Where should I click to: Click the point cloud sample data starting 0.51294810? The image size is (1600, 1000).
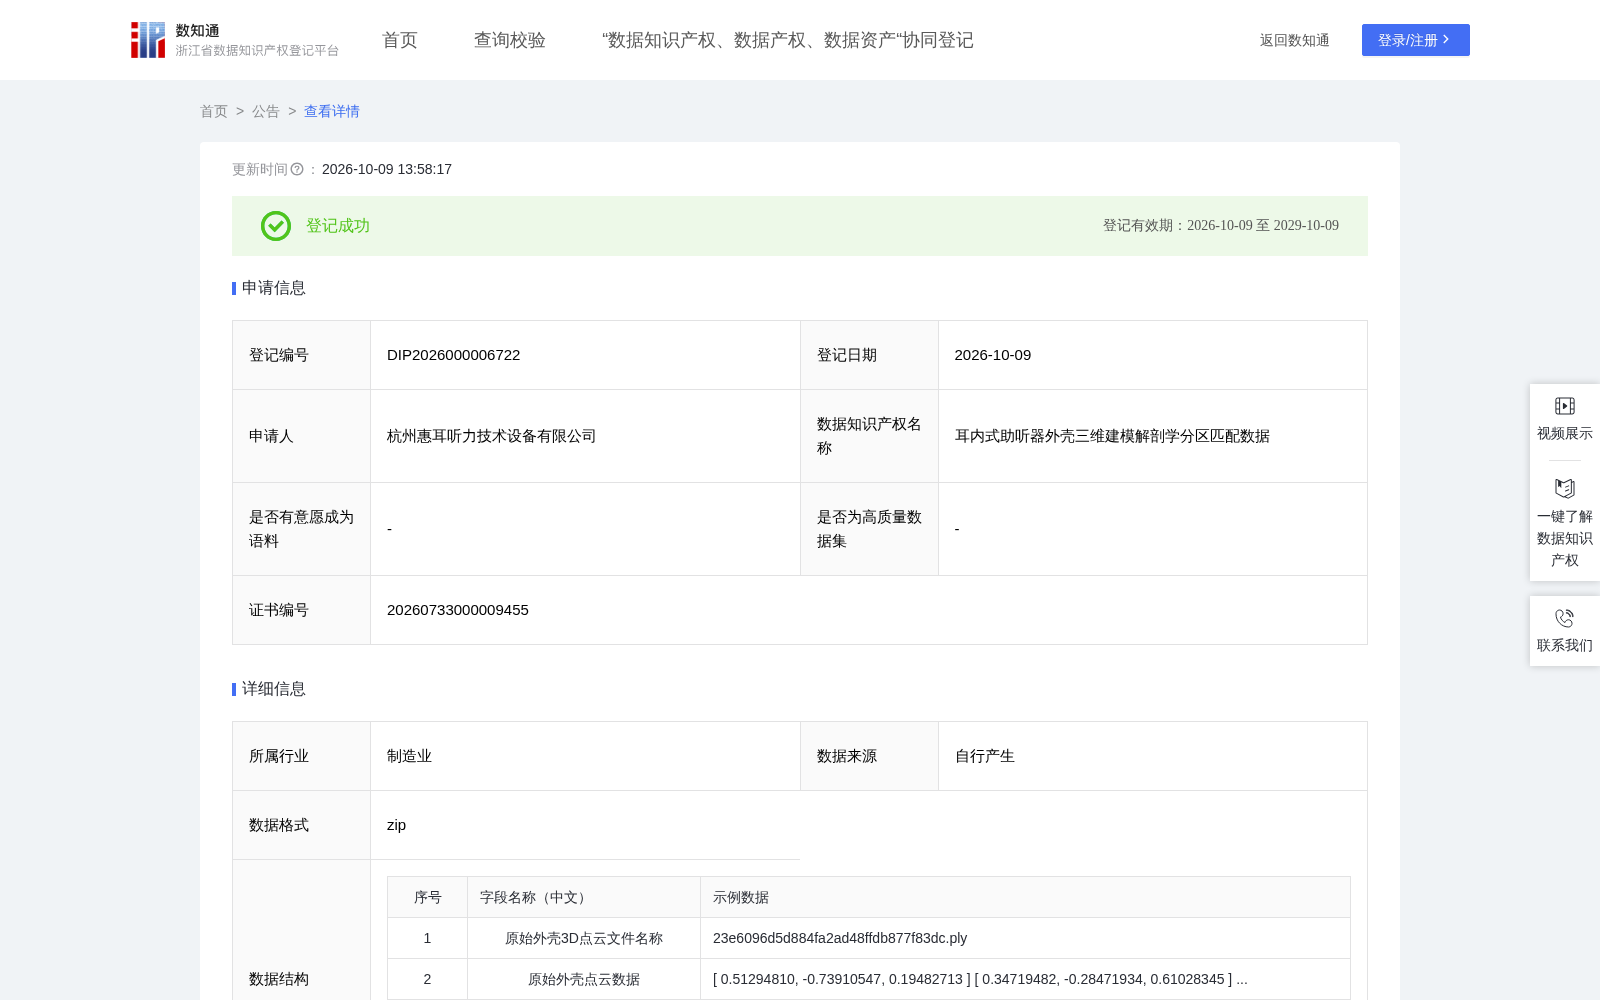click(x=980, y=979)
